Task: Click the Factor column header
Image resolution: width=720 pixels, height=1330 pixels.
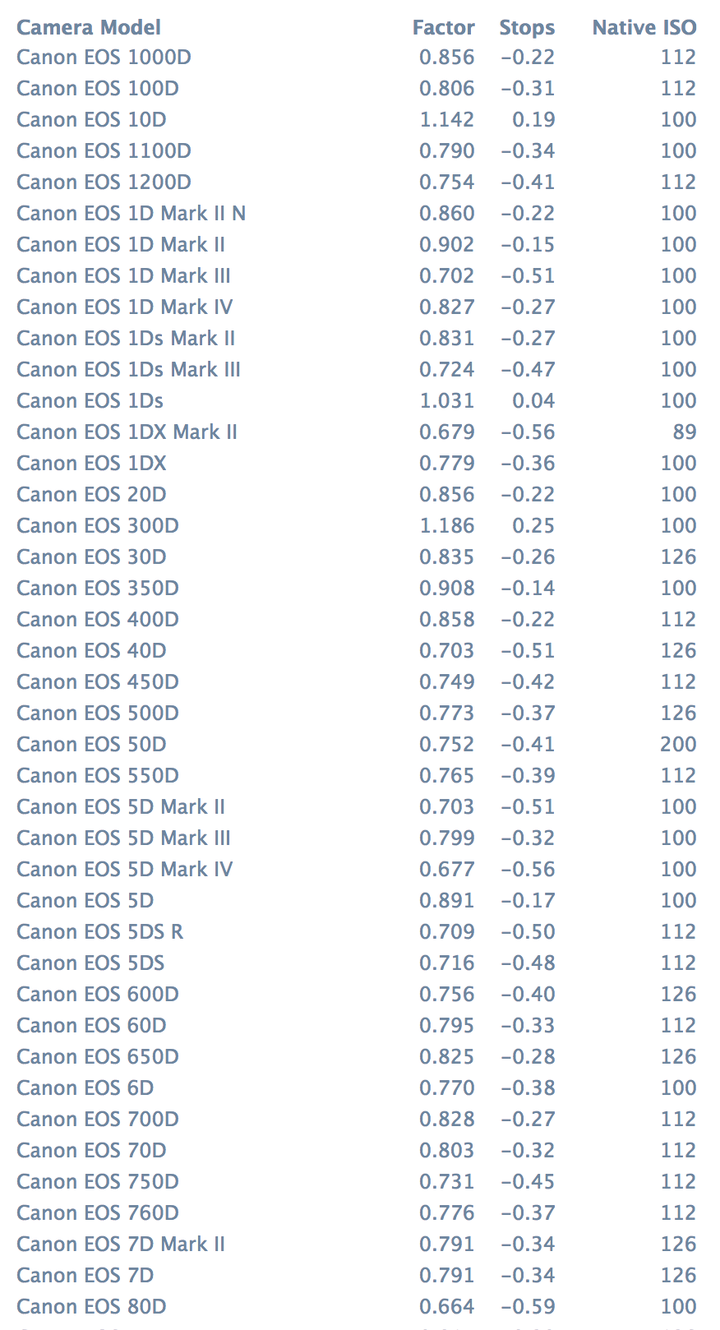Action: point(443,27)
